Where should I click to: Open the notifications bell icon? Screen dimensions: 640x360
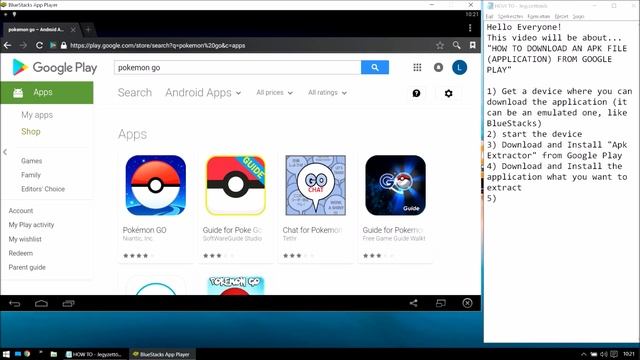click(x=438, y=67)
